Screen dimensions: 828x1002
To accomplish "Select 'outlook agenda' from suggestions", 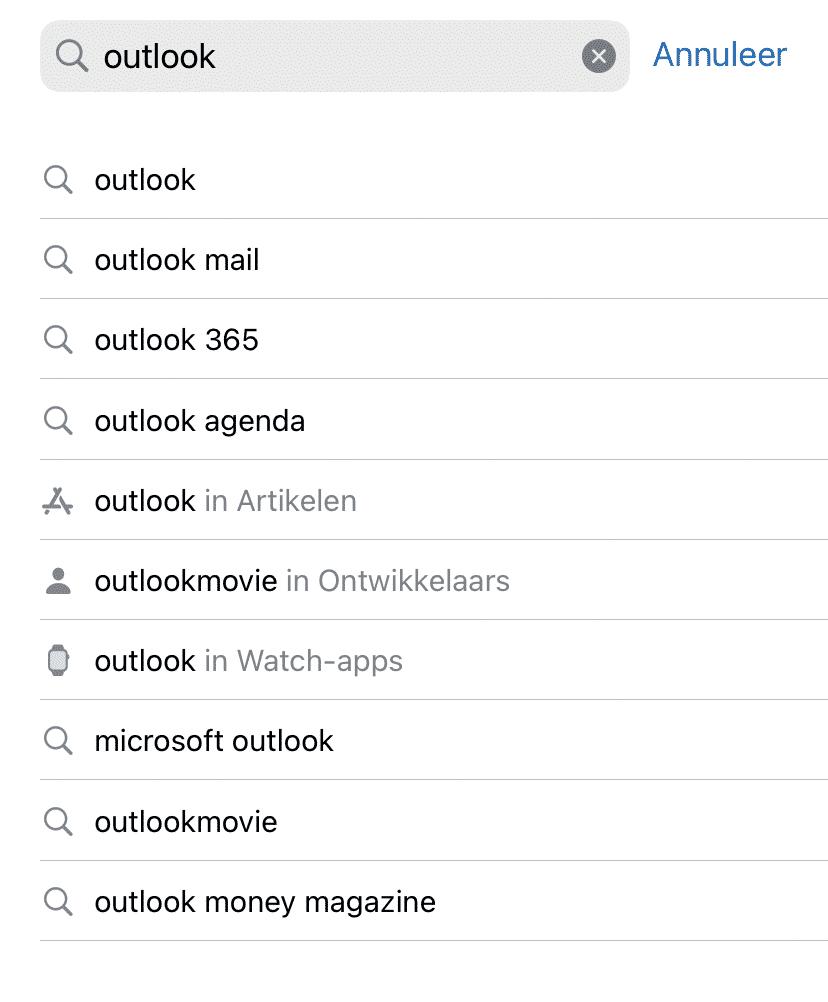I will coord(434,420).
